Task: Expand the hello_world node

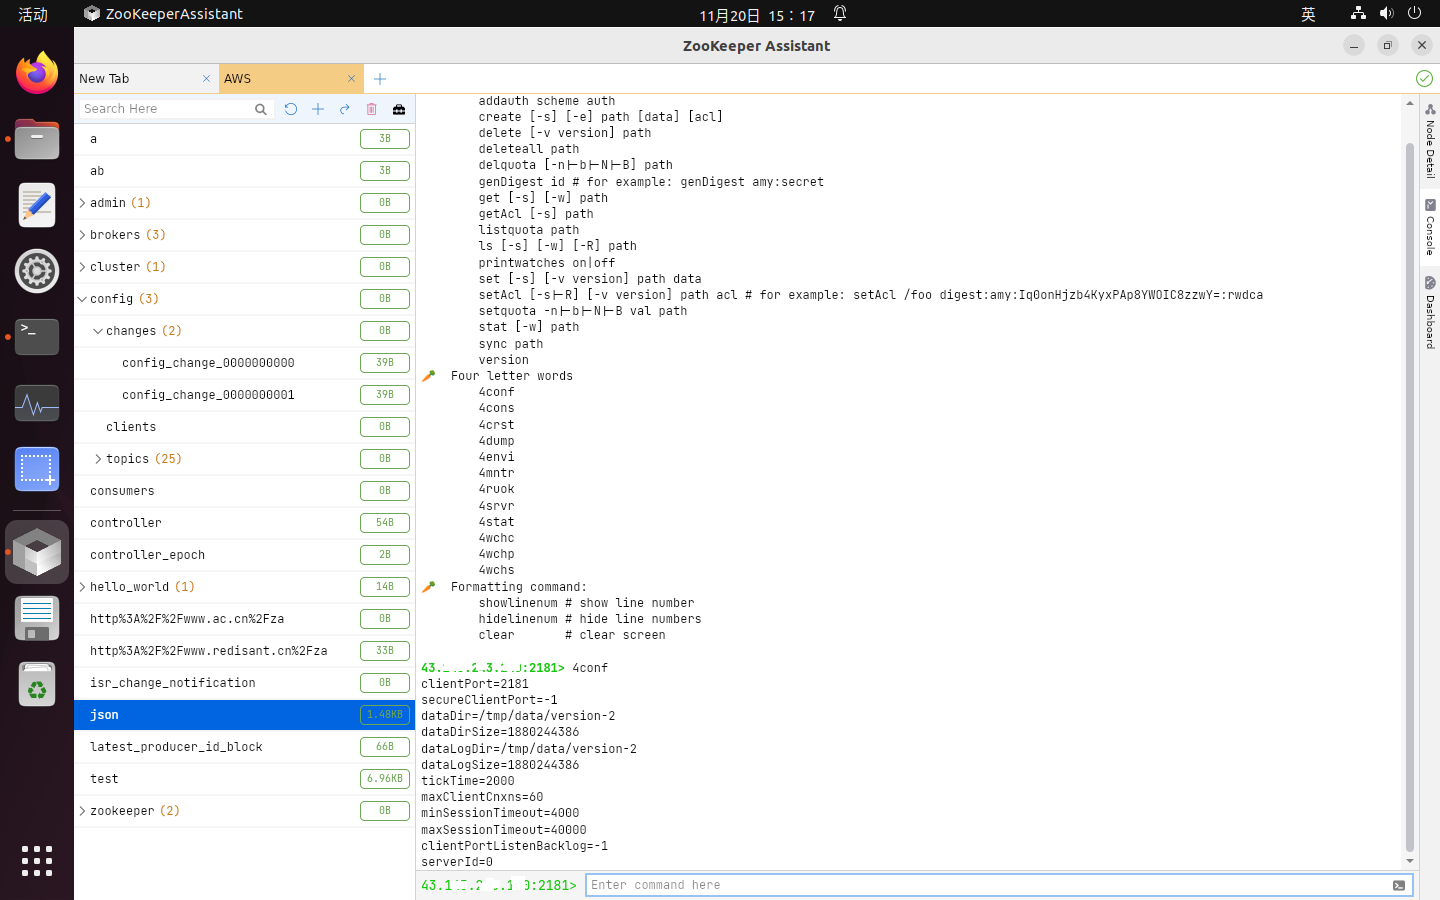Action: pyautogui.click(x=82, y=587)
